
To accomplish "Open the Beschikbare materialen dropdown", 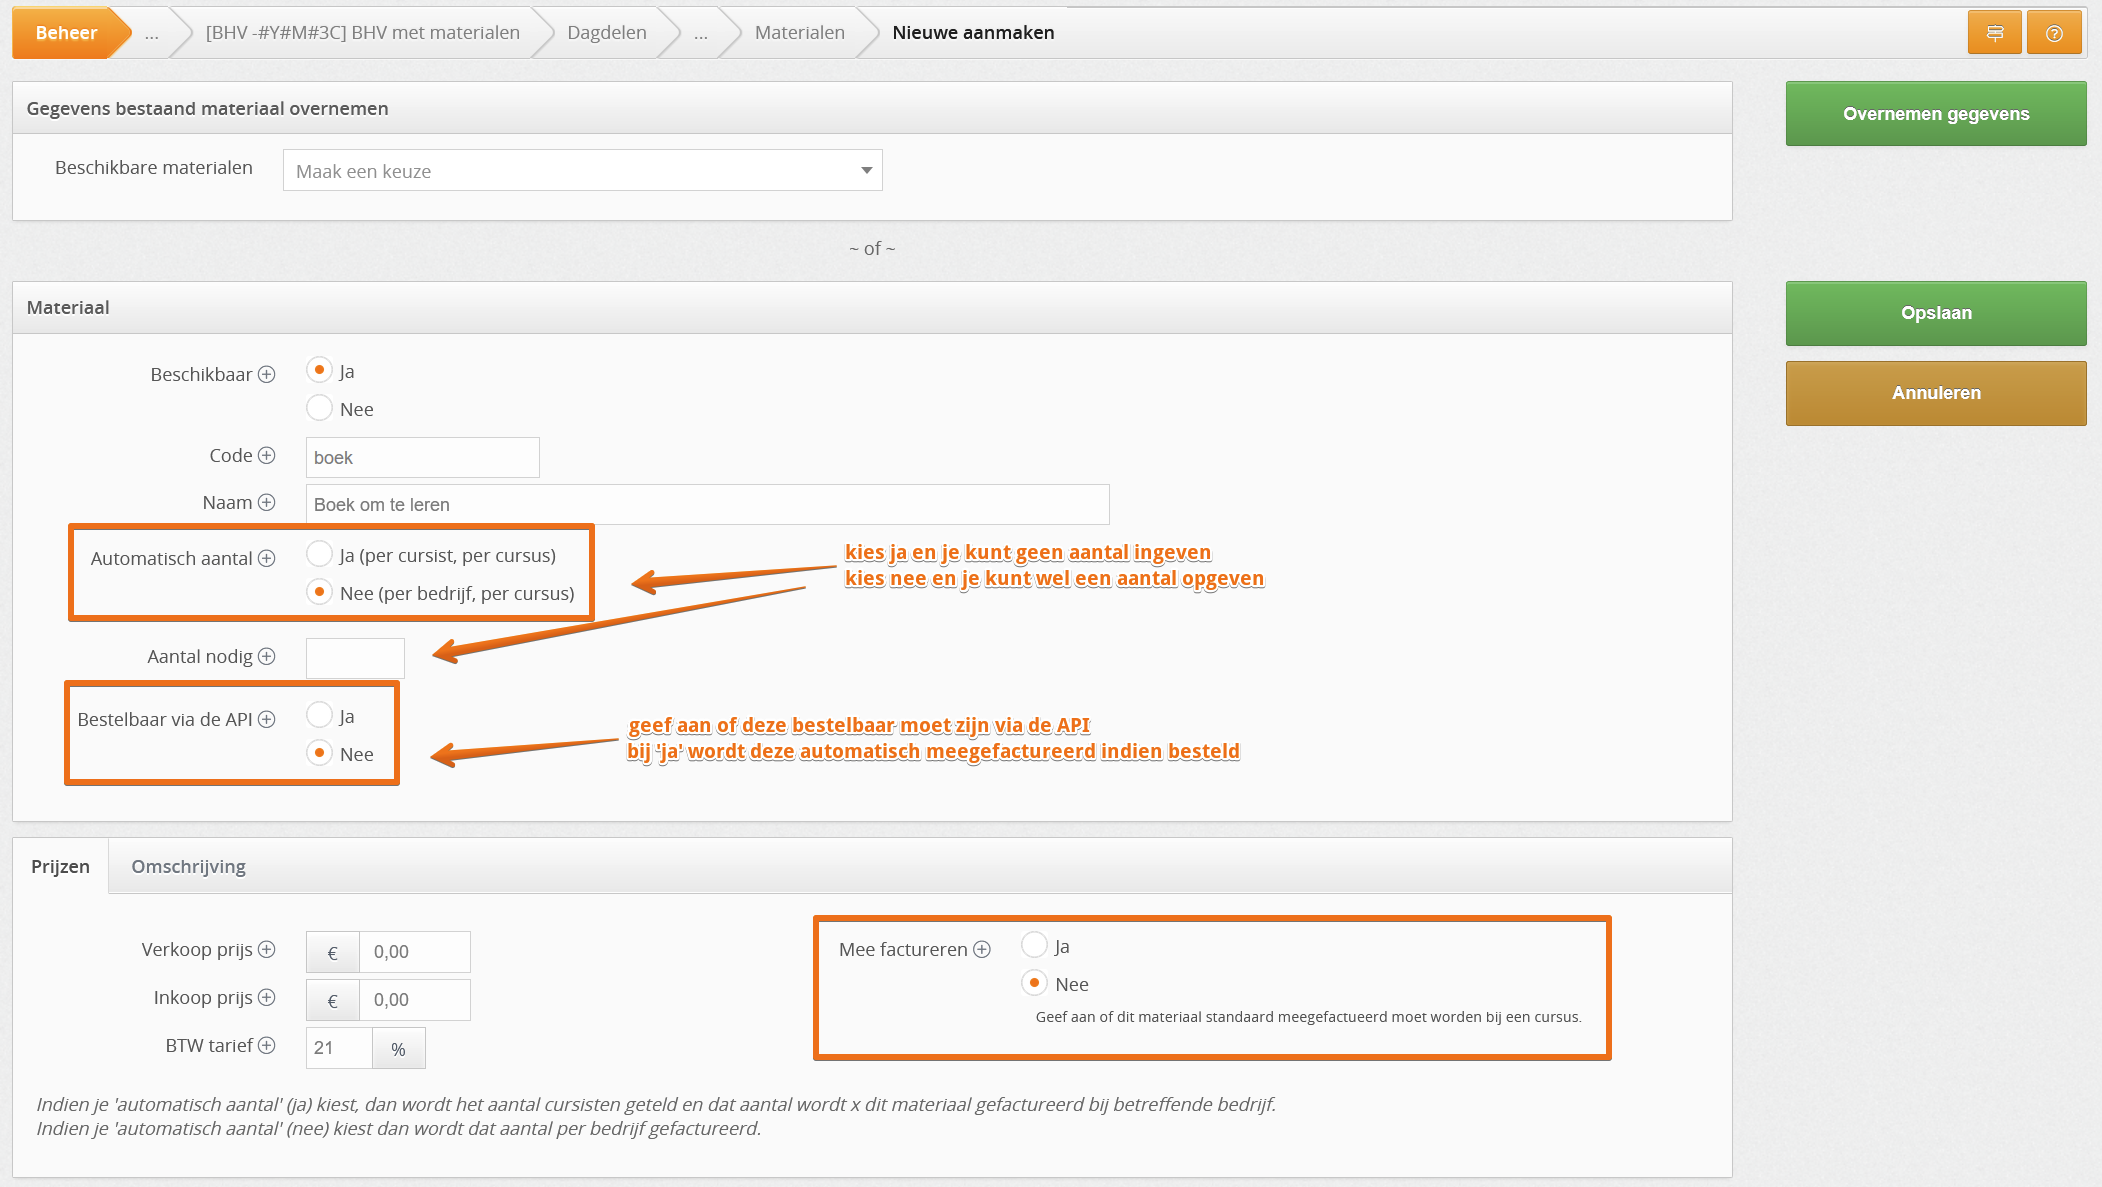I will tap(582, 171).
